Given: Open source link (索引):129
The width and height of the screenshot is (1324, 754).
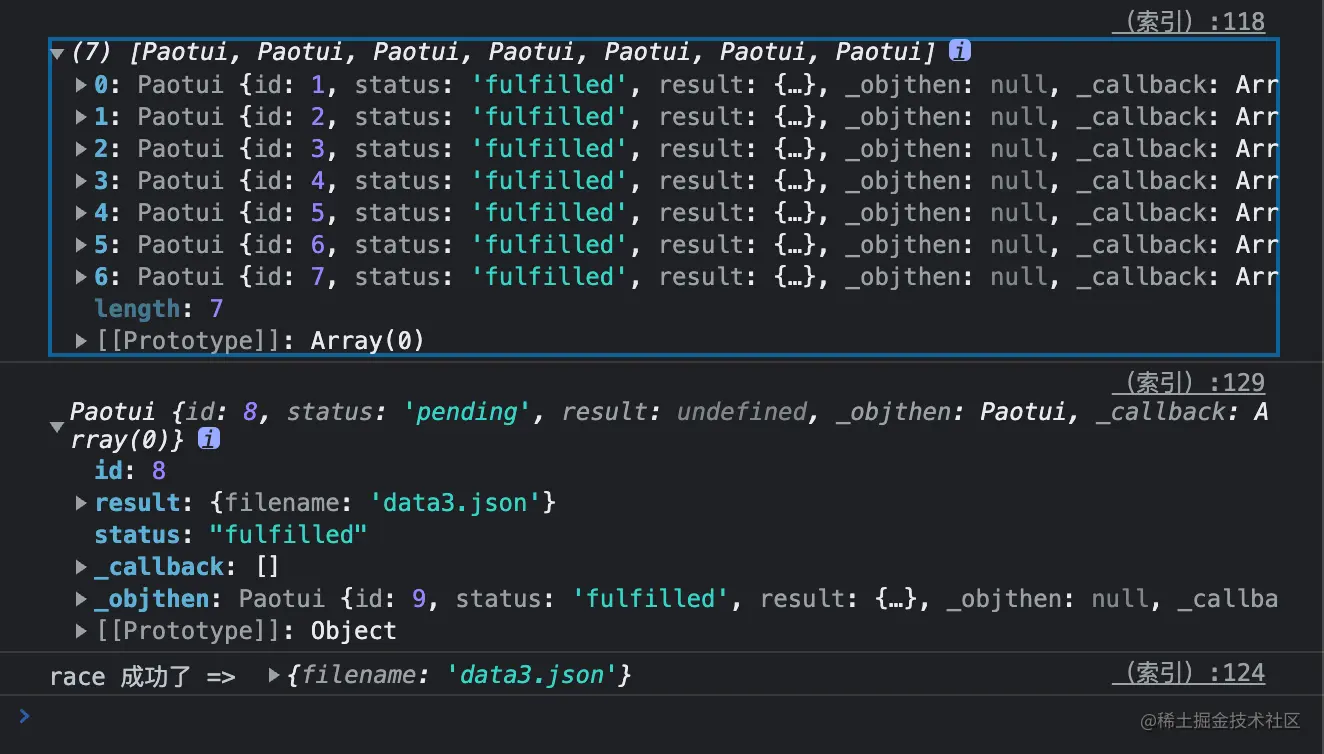Looking at the screenshot, I should point(1188,383).
